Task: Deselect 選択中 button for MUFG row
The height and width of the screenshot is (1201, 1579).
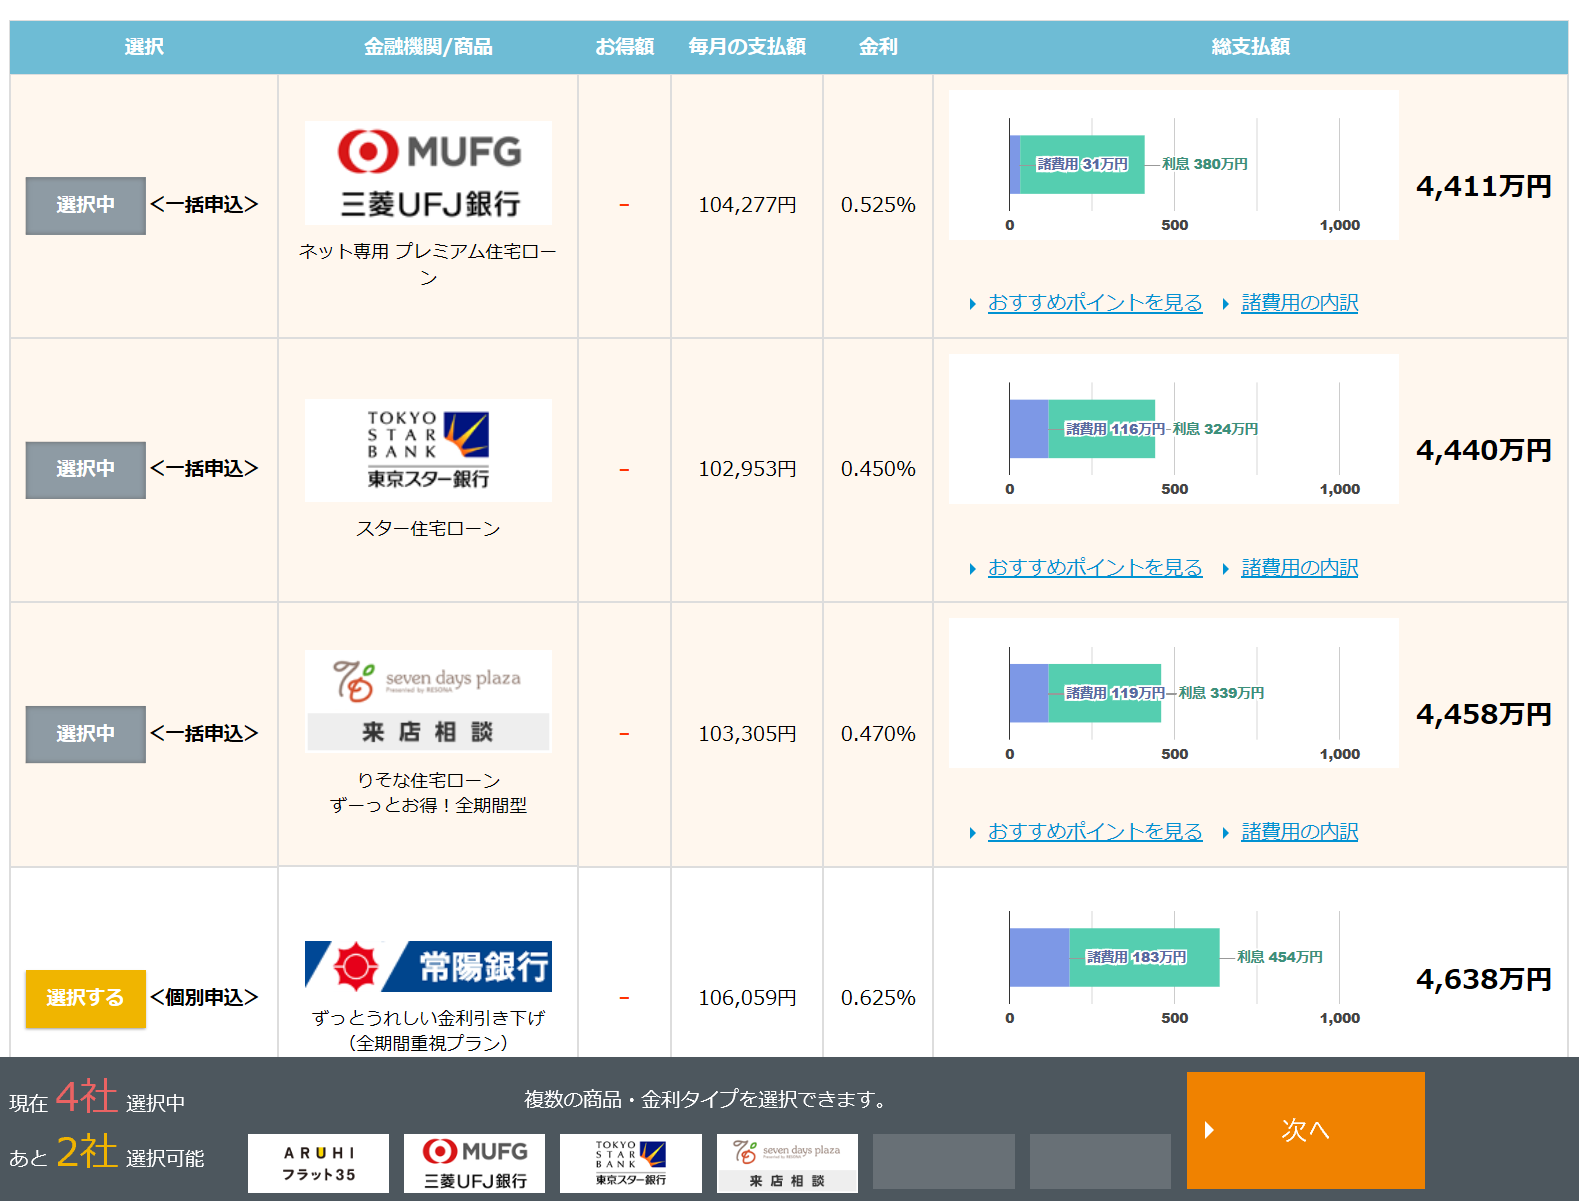Action: tap(86, 206)
